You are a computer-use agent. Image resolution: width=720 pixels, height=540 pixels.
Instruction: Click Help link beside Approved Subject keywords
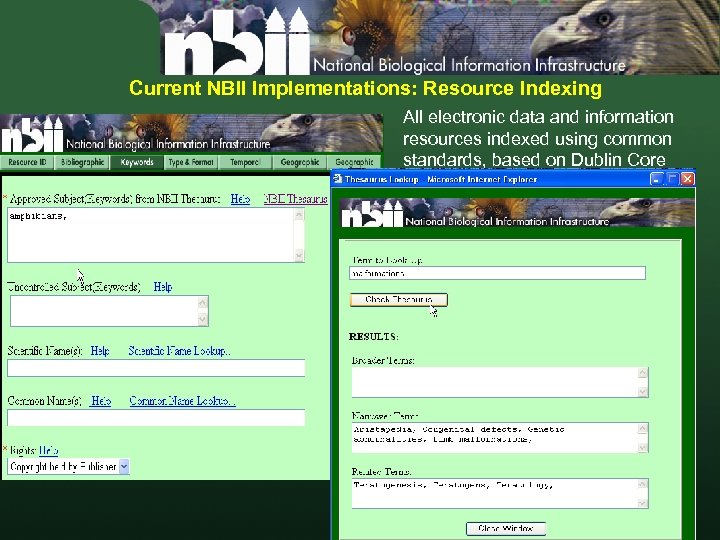[x=240, y=199]
